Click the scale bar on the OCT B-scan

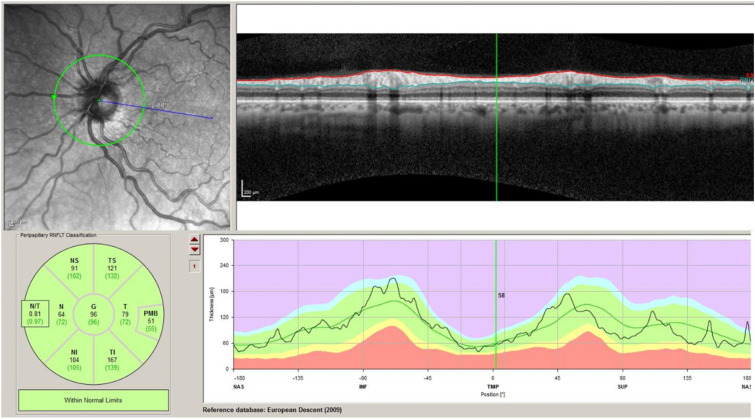pos(246,189)
